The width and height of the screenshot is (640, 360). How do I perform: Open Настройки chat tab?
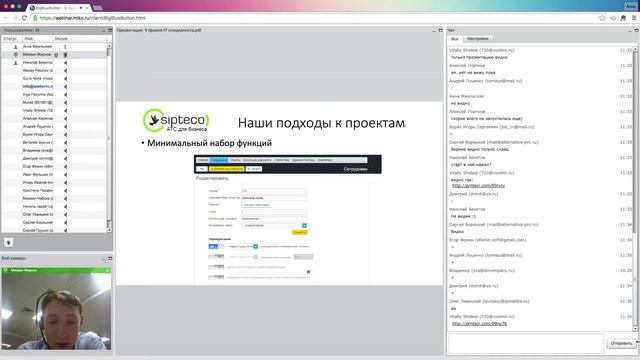click(477, 39)
